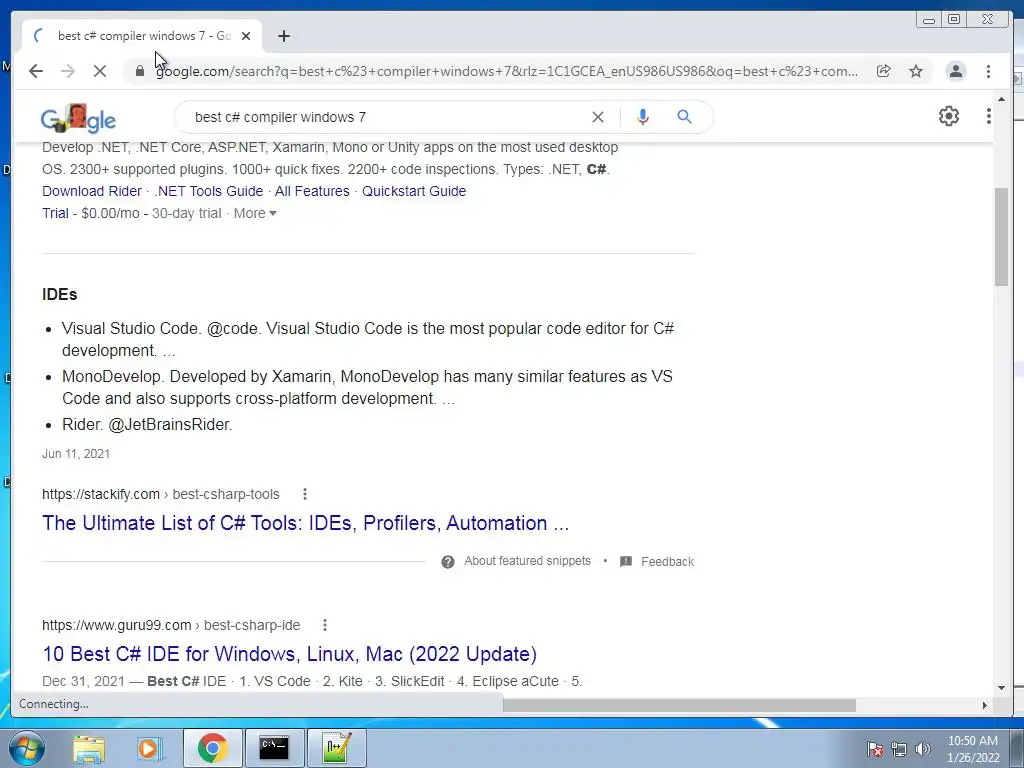Open the Google page three-dot menu
The height and width of the screenshot is (768, 1024).
[x=989, y=116]
